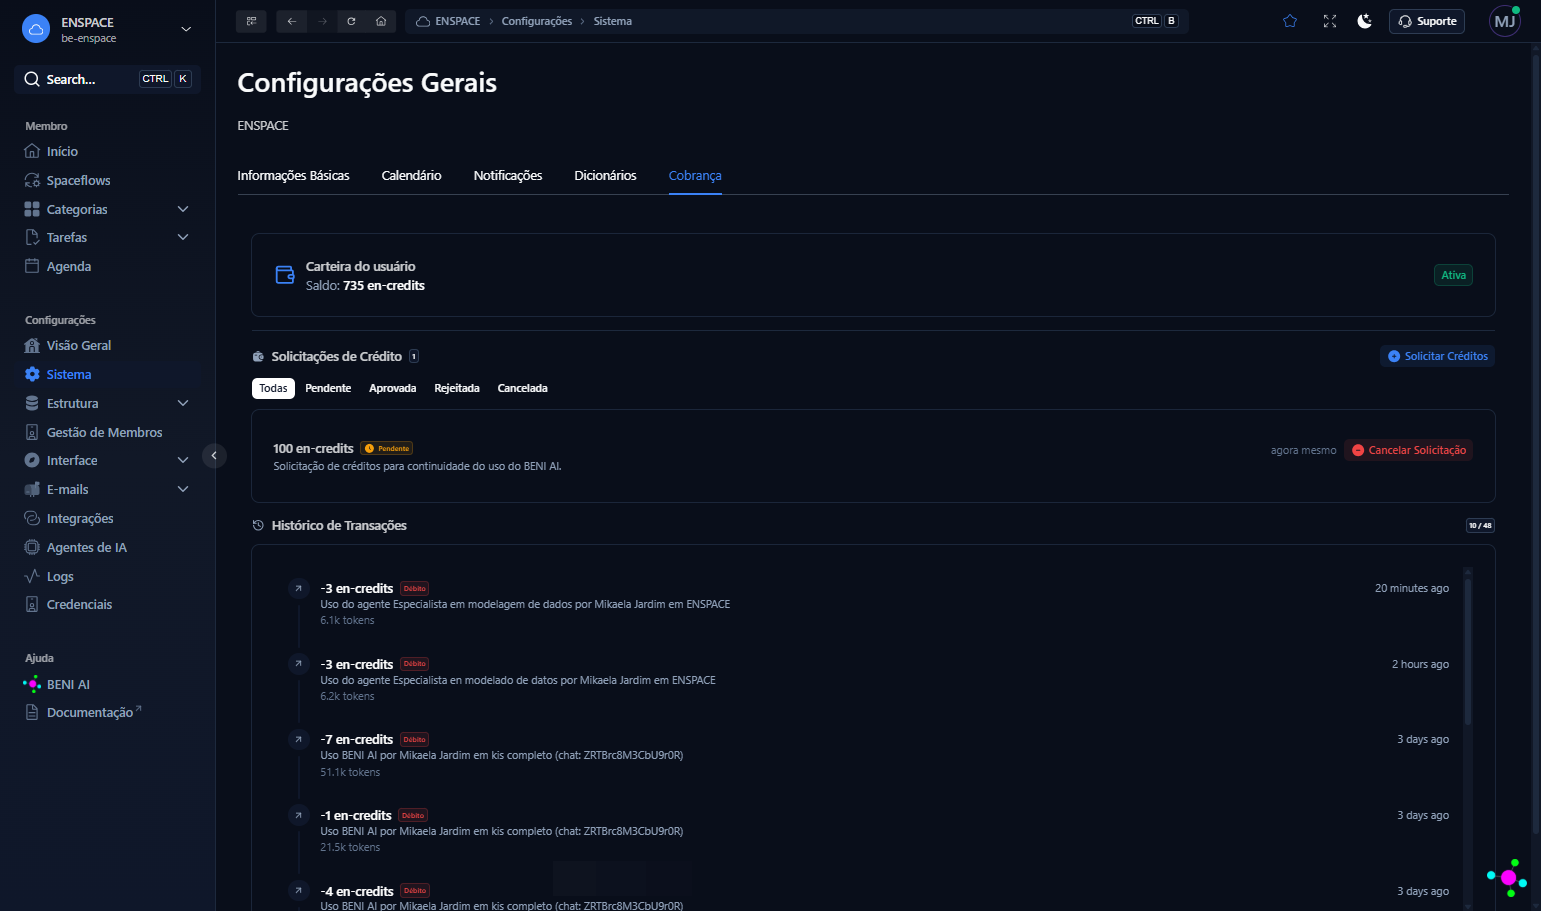This screenshot has width=1541, height=911.
Task: Open Suporte button in header
Action: pyautogui.click(x=1427, y=21)
